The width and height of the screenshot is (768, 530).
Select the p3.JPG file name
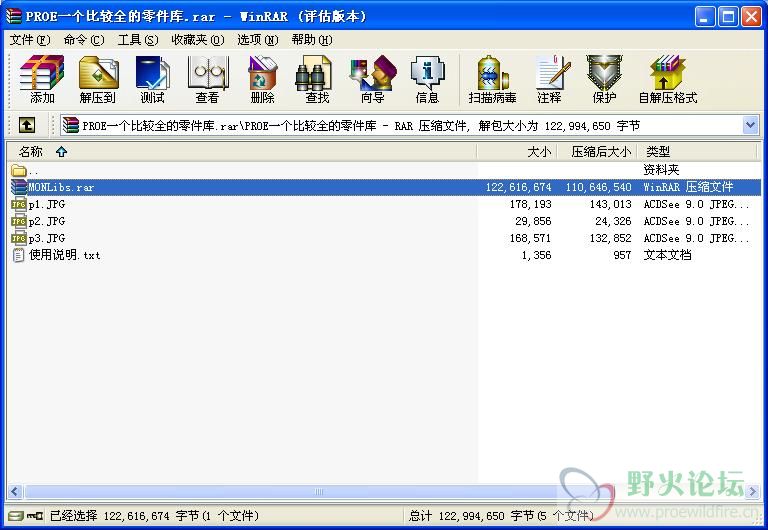[x=47, y=239]
